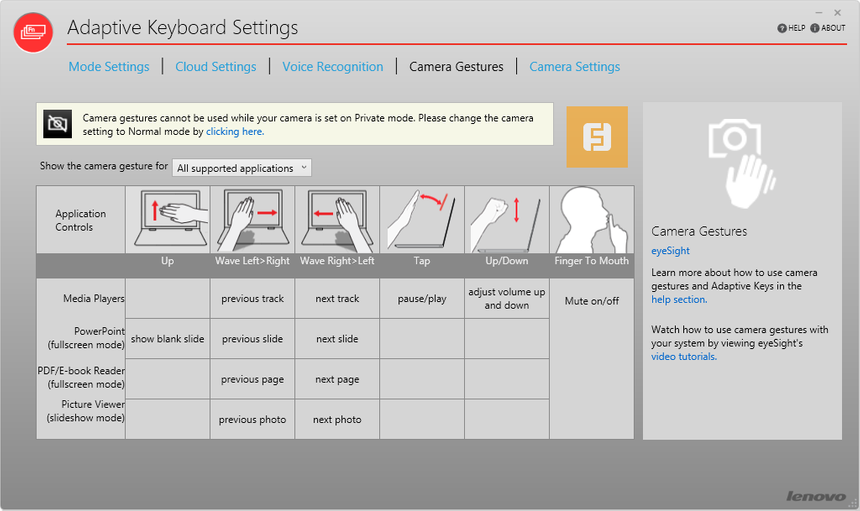
Task: Open the Camera Settings tab
Action: pyautogui.click(x=574, y=67)
